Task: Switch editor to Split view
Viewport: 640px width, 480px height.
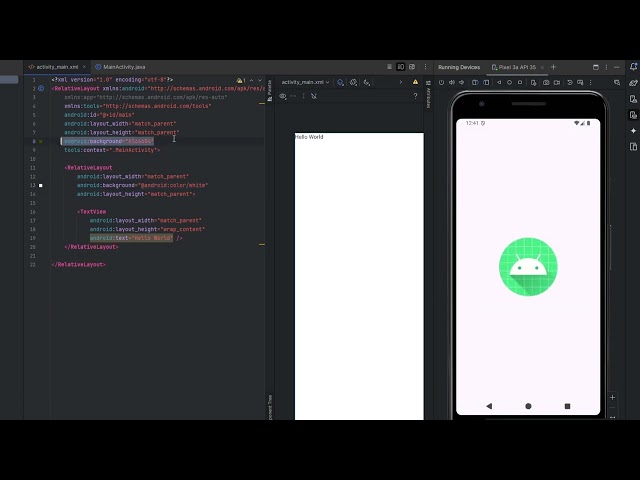Action: [401, 67]
